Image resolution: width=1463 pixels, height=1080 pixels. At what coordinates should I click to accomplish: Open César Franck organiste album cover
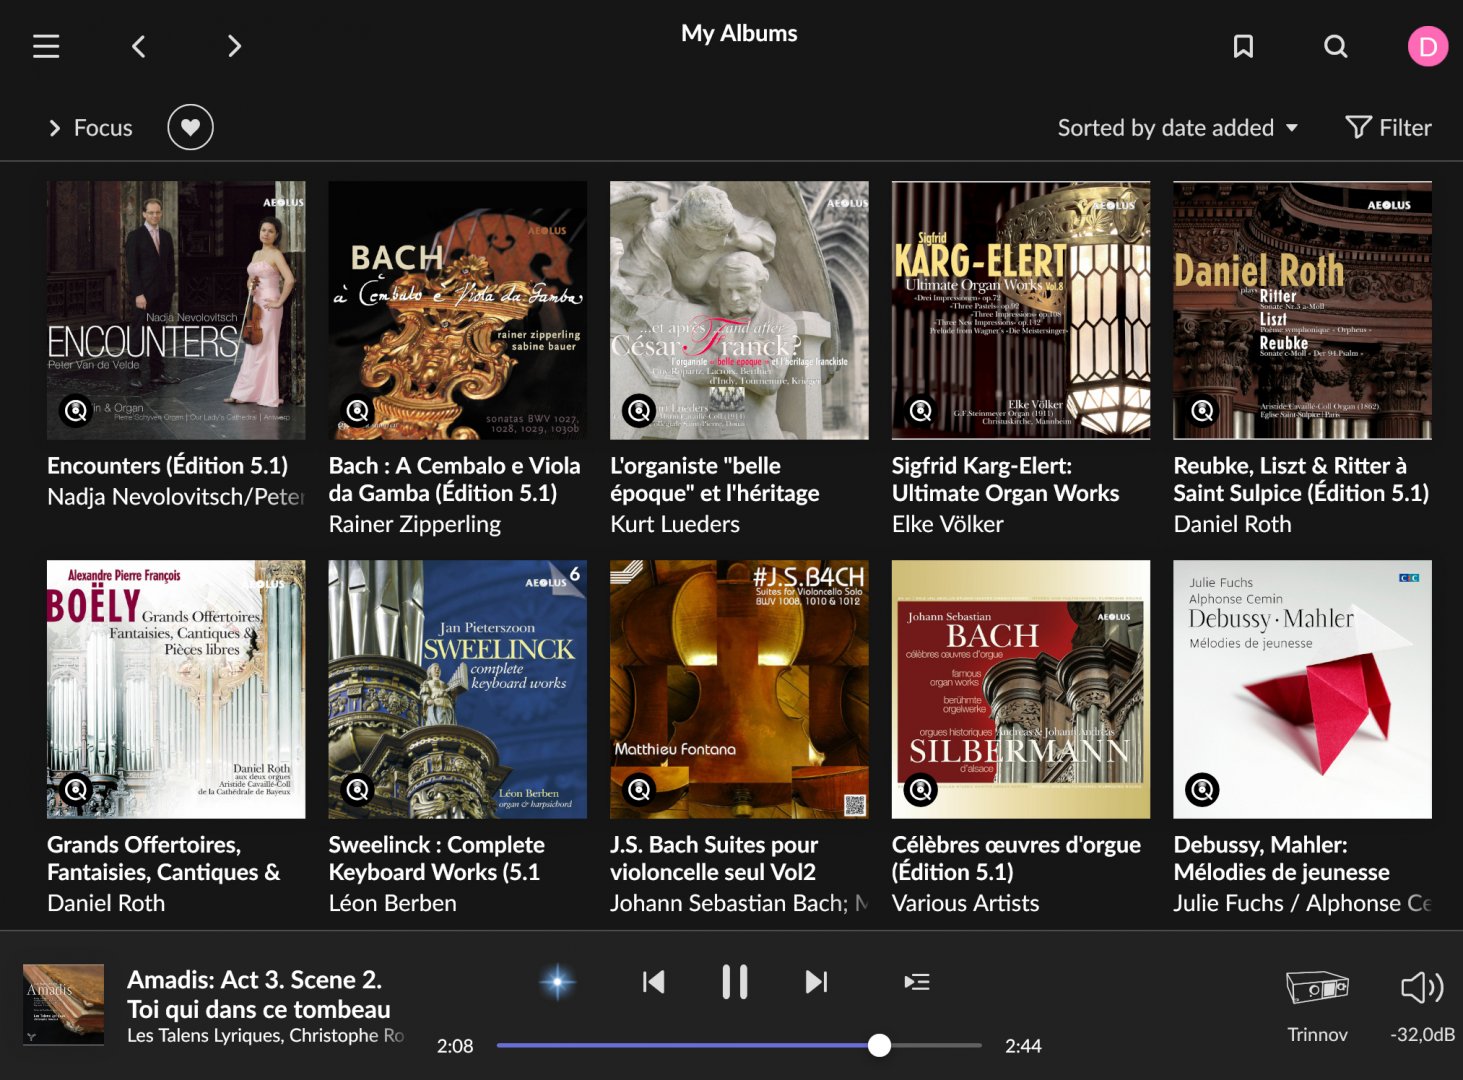739,310
